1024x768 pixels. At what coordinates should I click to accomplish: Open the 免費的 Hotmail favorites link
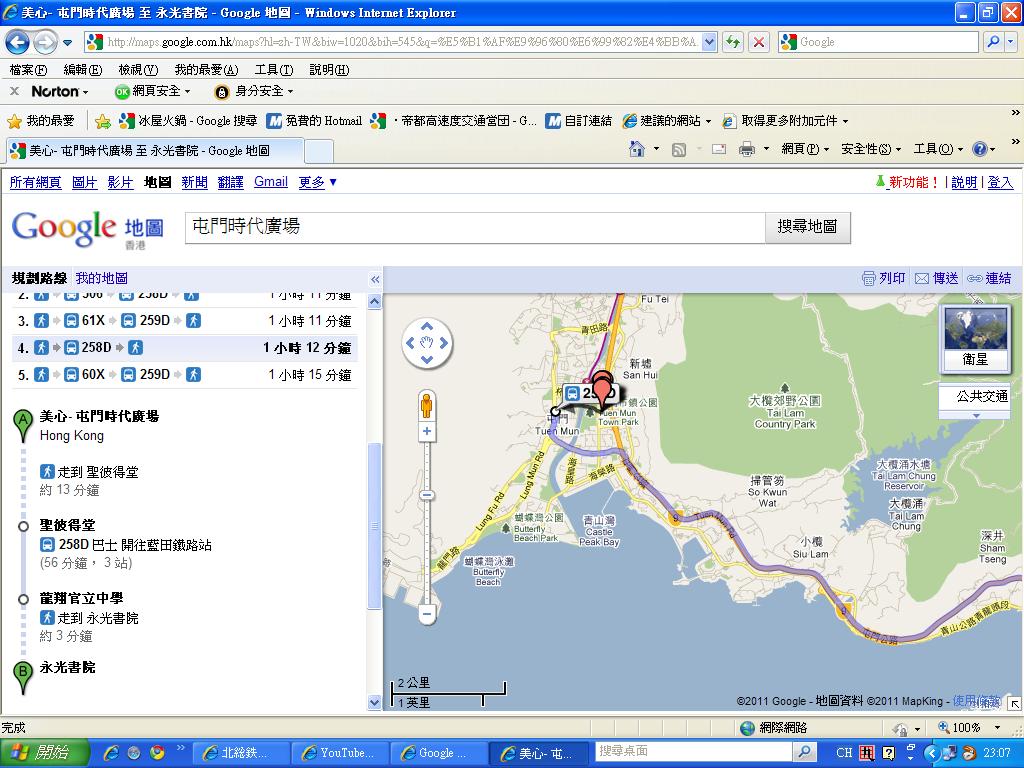pos(315,121)
